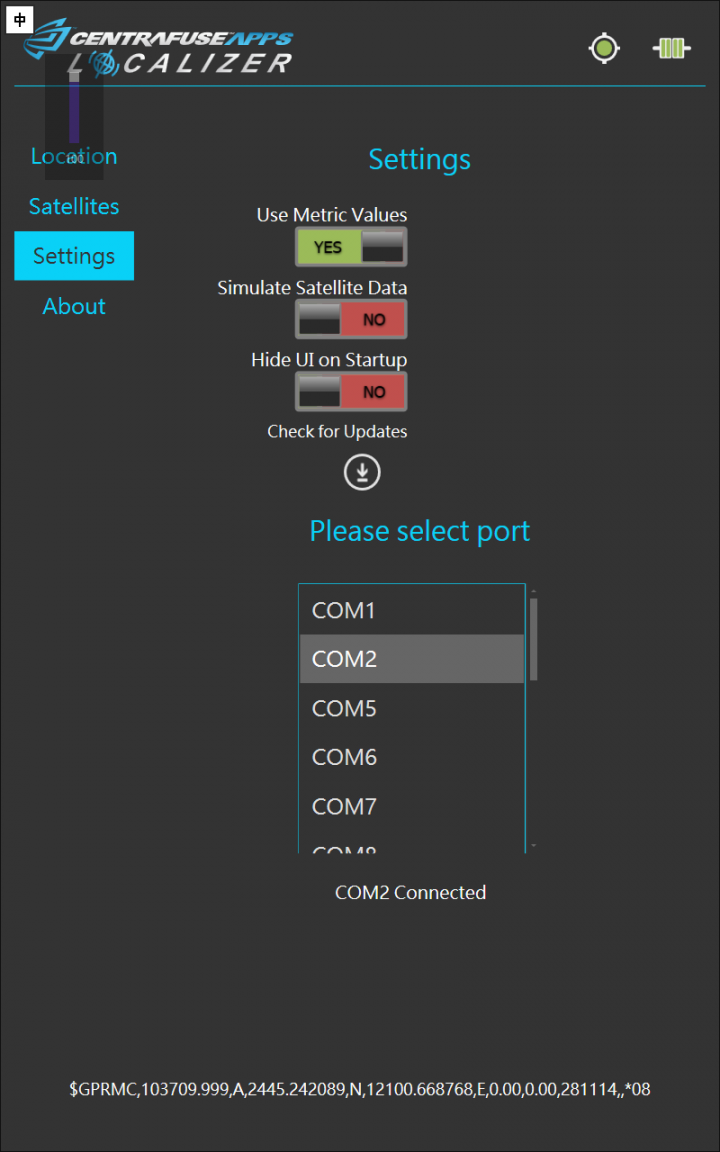Viewport: 720px width, 1152px height.
Task: Pick COM7 in the port list
Action: tap(411, 806)
